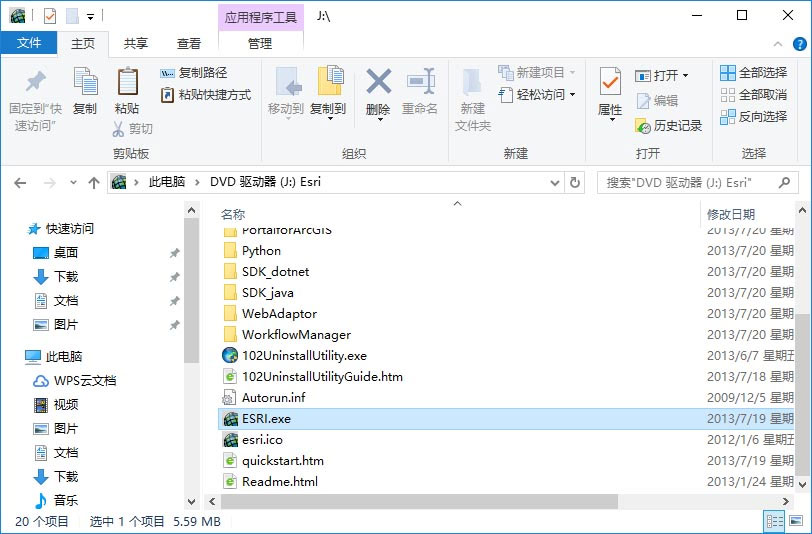
Task: Go back with the left arrow
Action: 20,183
